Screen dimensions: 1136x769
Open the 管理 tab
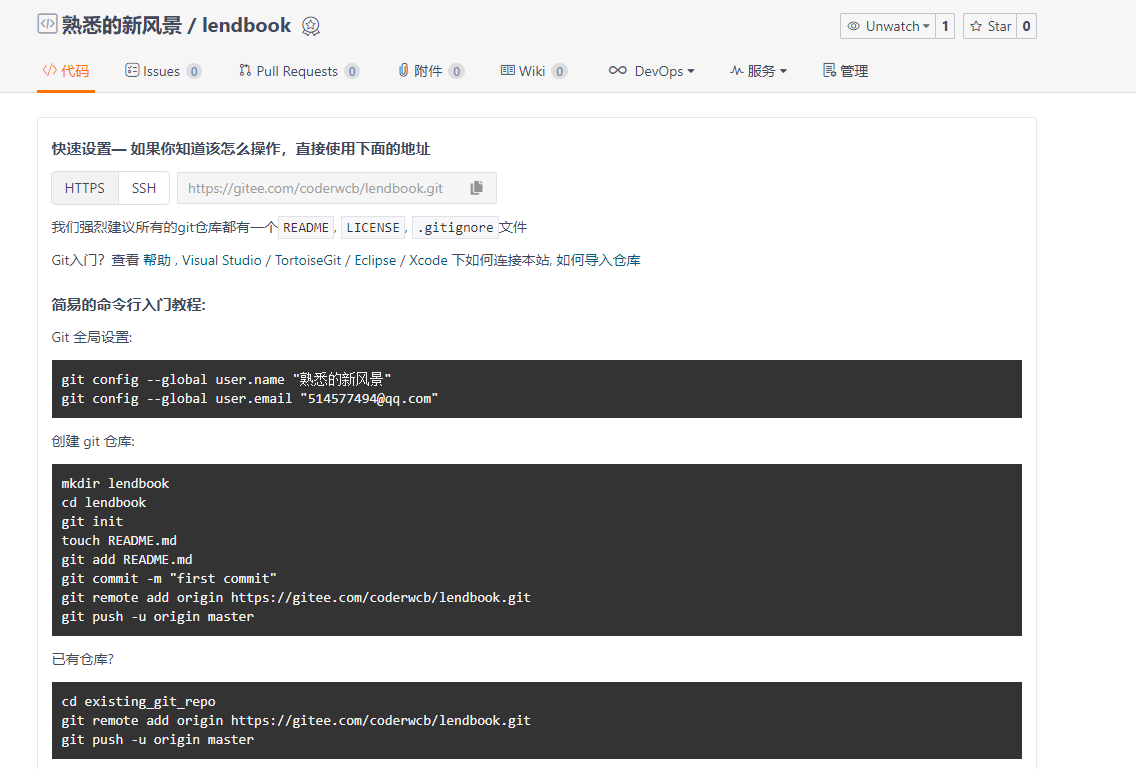pyautogui.click(x=845, y=71)
